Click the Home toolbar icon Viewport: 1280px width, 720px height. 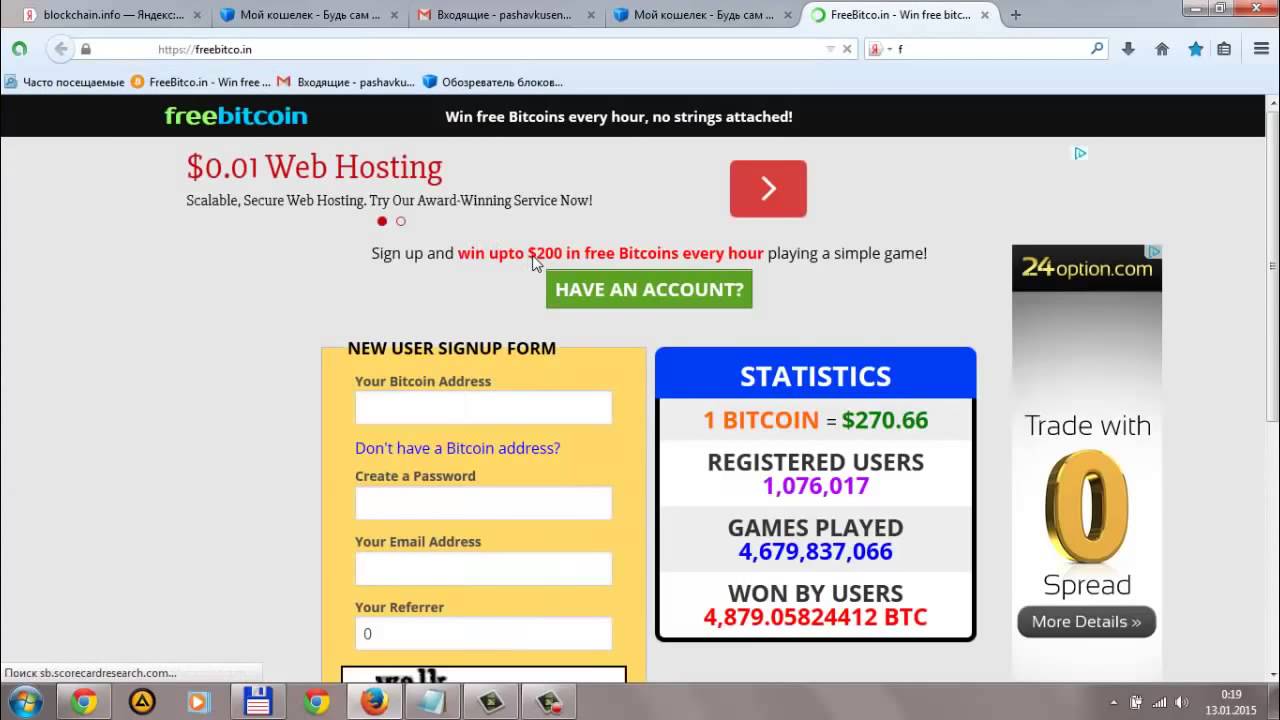pos(1162,48)
